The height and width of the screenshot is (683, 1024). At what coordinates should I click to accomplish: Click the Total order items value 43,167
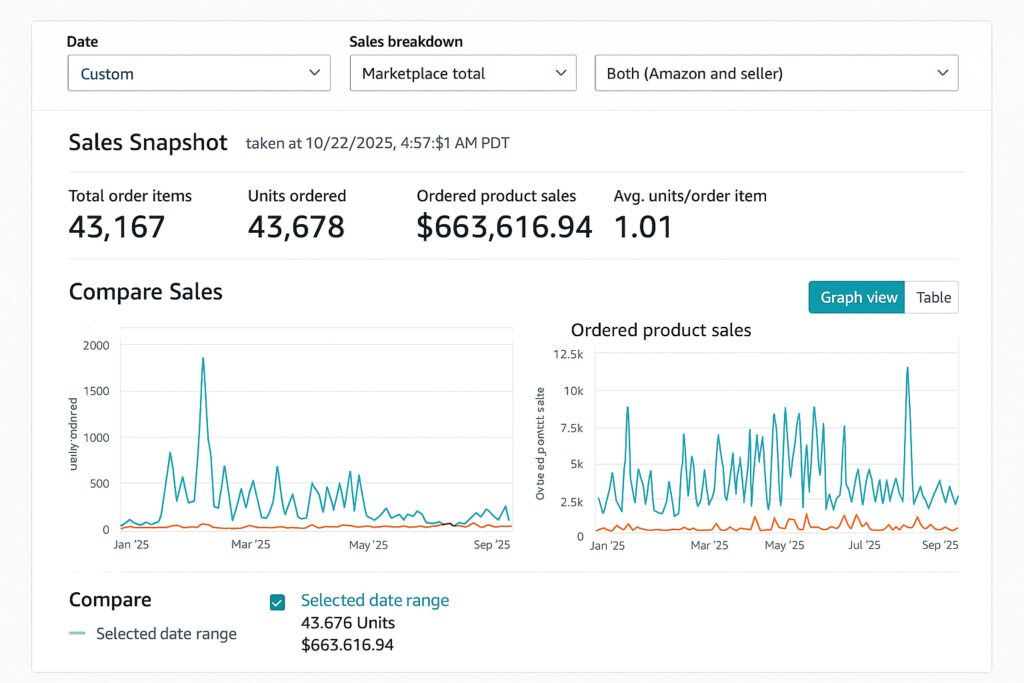(117, 227)
